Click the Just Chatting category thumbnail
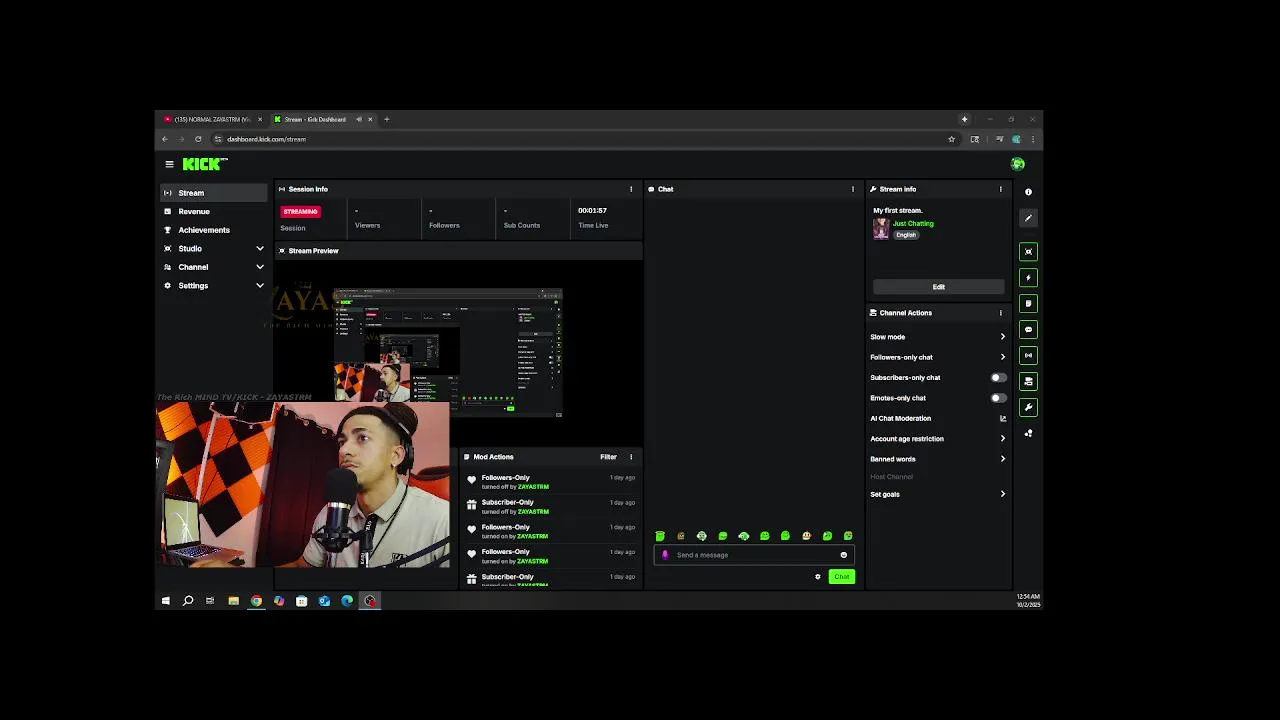 click(x=881, y=228)
